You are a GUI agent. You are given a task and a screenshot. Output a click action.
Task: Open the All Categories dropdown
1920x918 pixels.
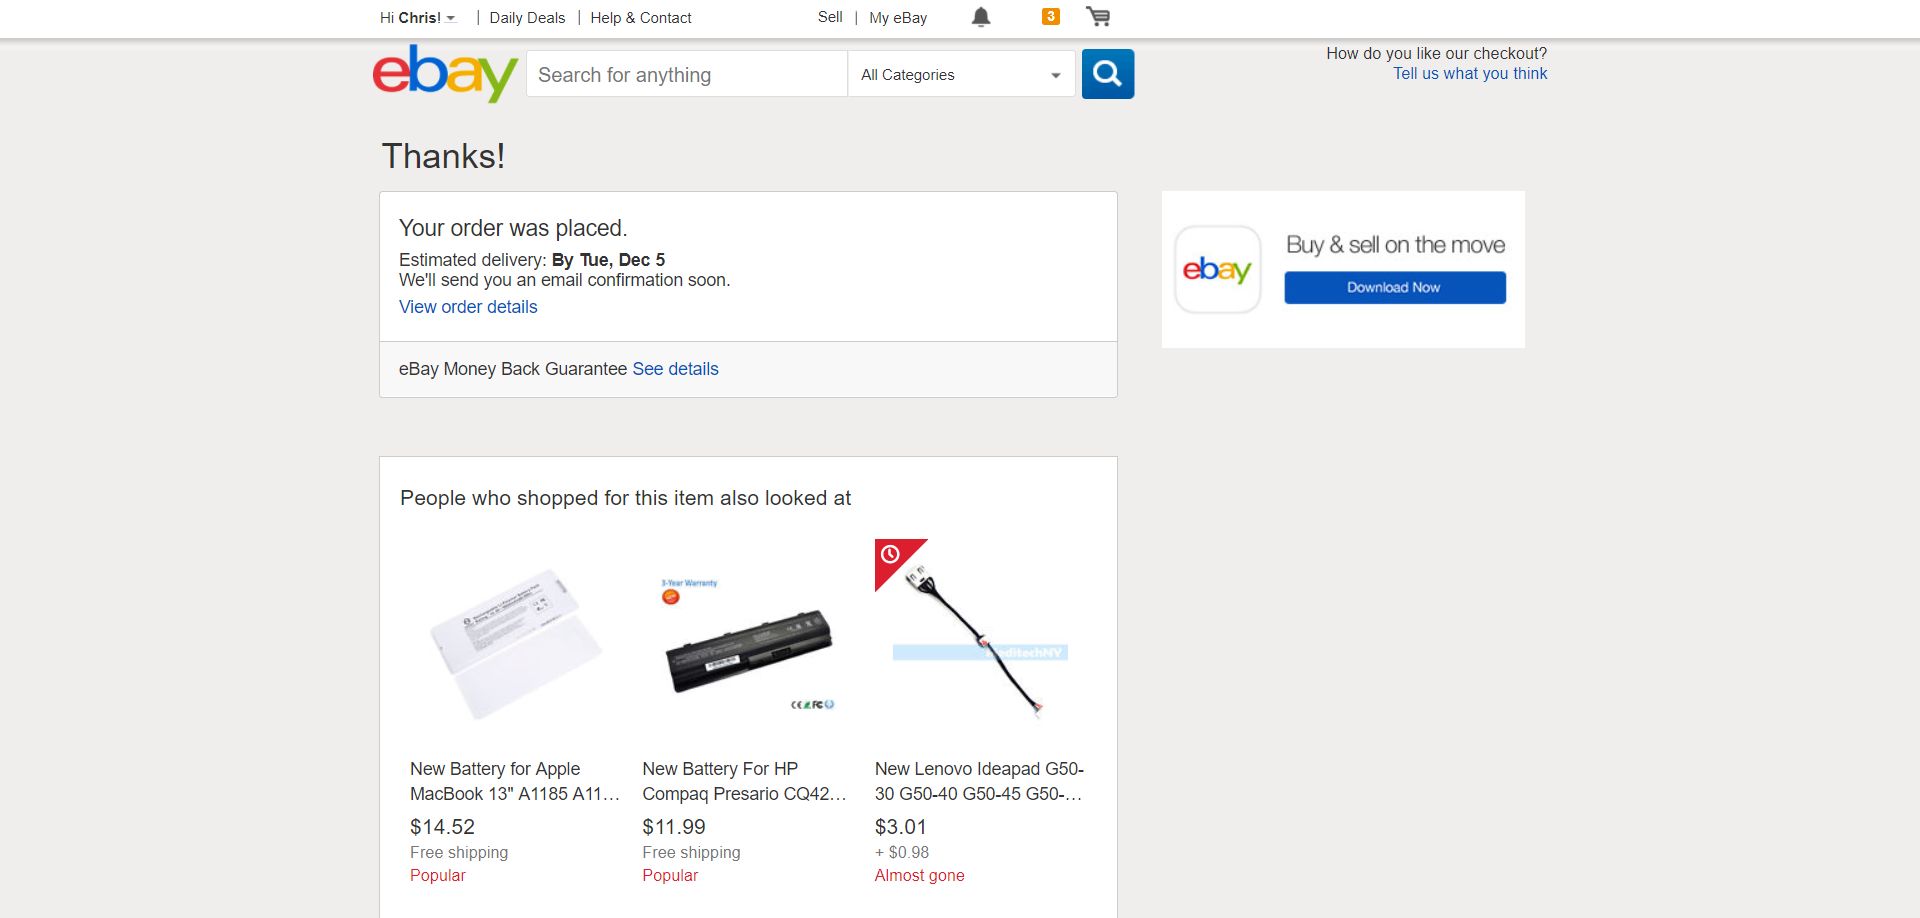click(960, 75)
